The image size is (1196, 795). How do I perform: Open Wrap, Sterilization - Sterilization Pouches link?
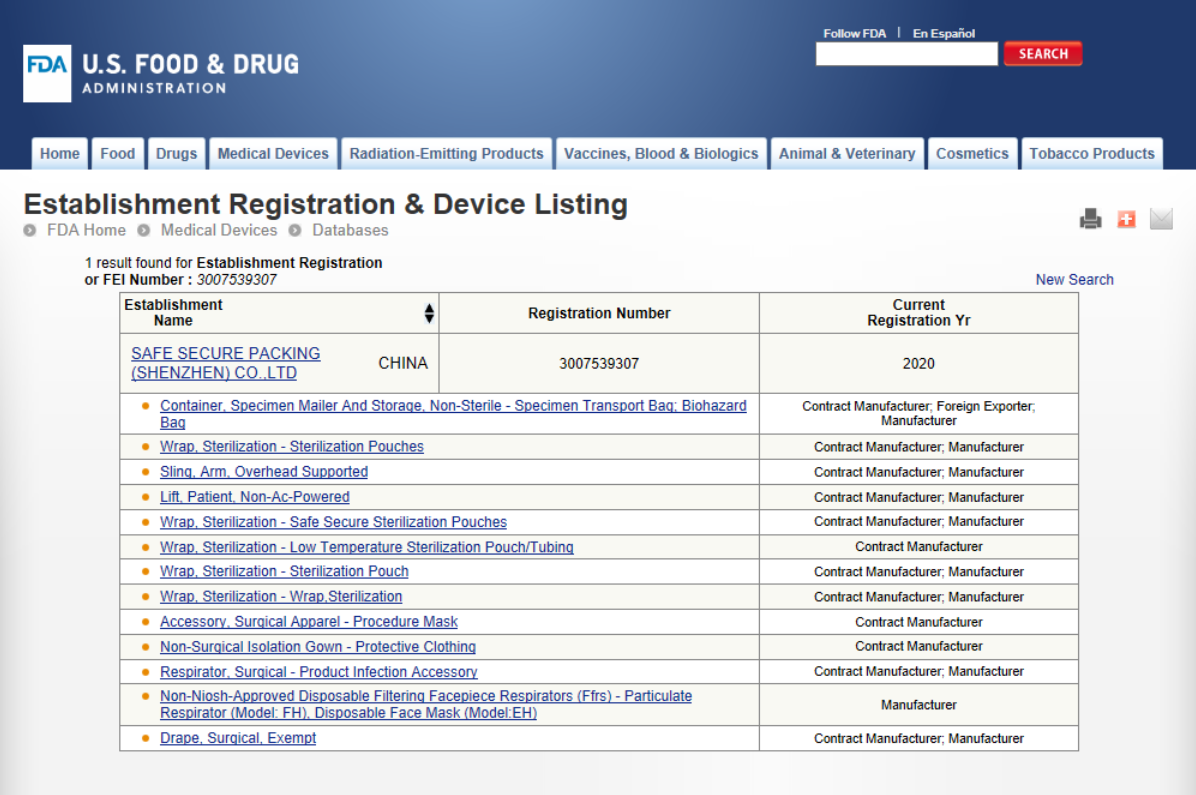292,446
